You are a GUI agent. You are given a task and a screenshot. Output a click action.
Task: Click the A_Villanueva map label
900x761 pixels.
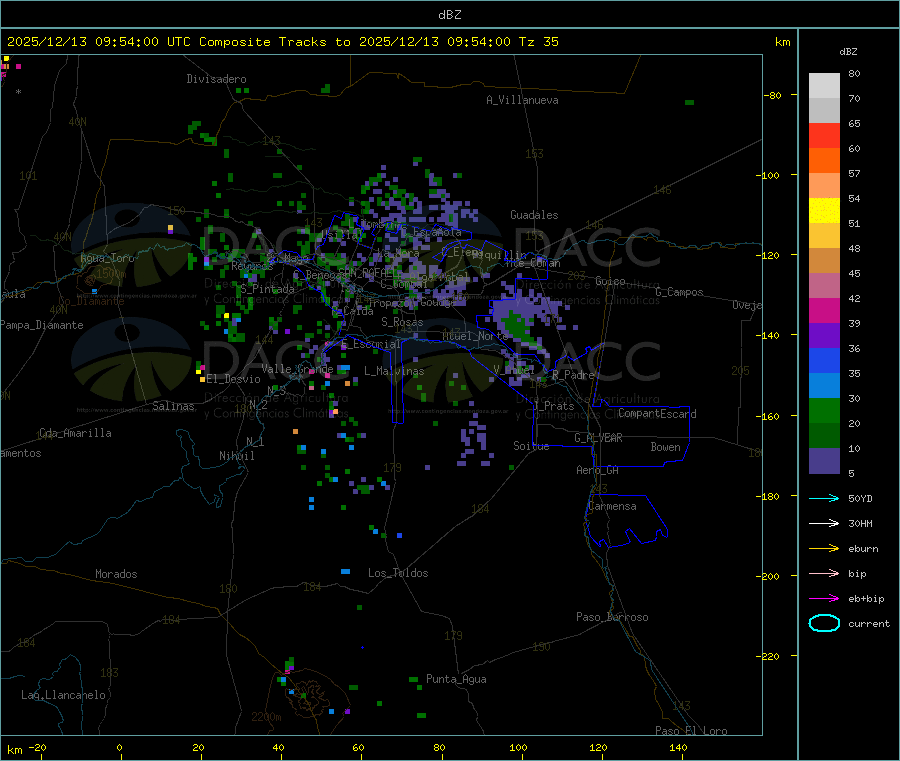522,100
